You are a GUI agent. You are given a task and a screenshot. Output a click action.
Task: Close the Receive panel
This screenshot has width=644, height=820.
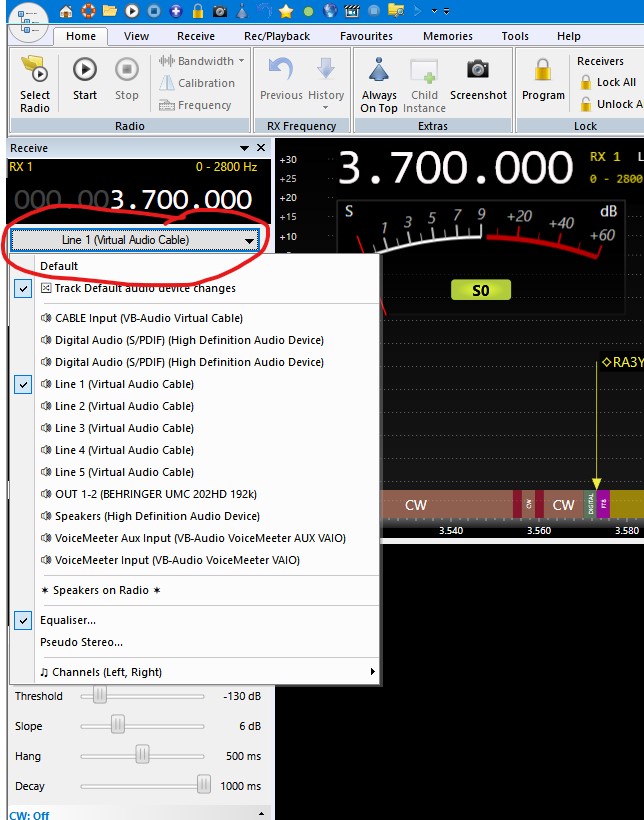click(261, 148)
